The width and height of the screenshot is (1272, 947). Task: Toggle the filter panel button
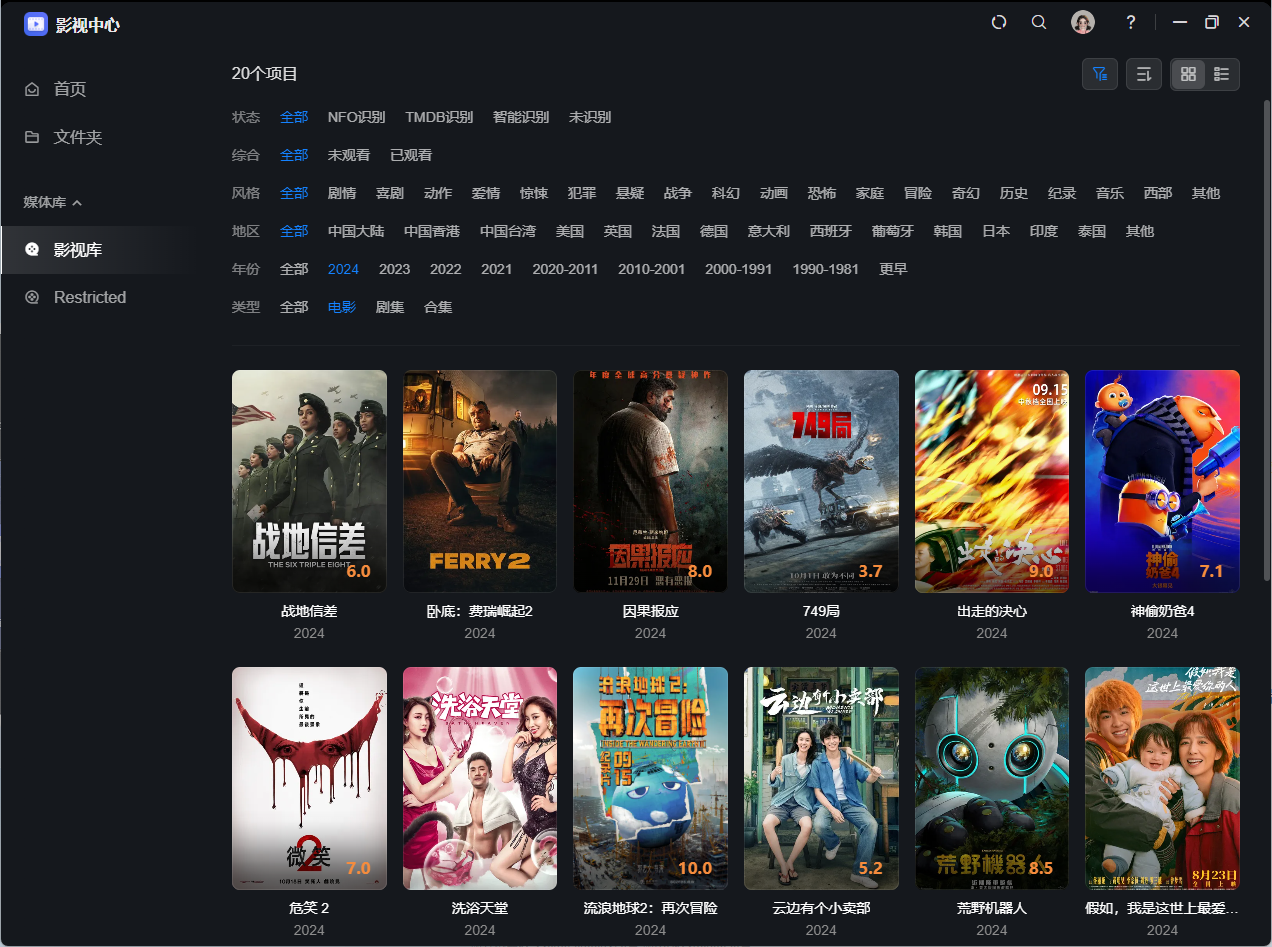tap(1100, 74)
